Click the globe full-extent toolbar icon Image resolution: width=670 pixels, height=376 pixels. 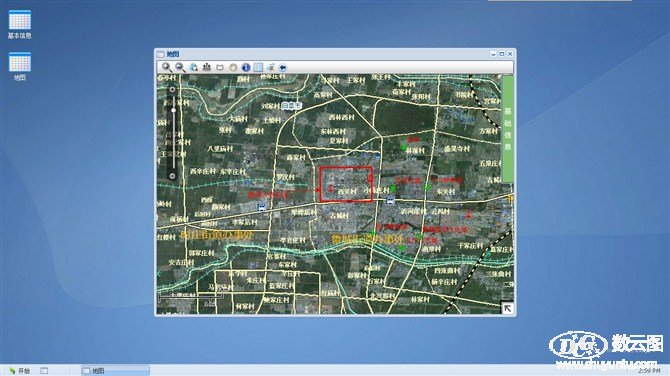pos(194,67)
